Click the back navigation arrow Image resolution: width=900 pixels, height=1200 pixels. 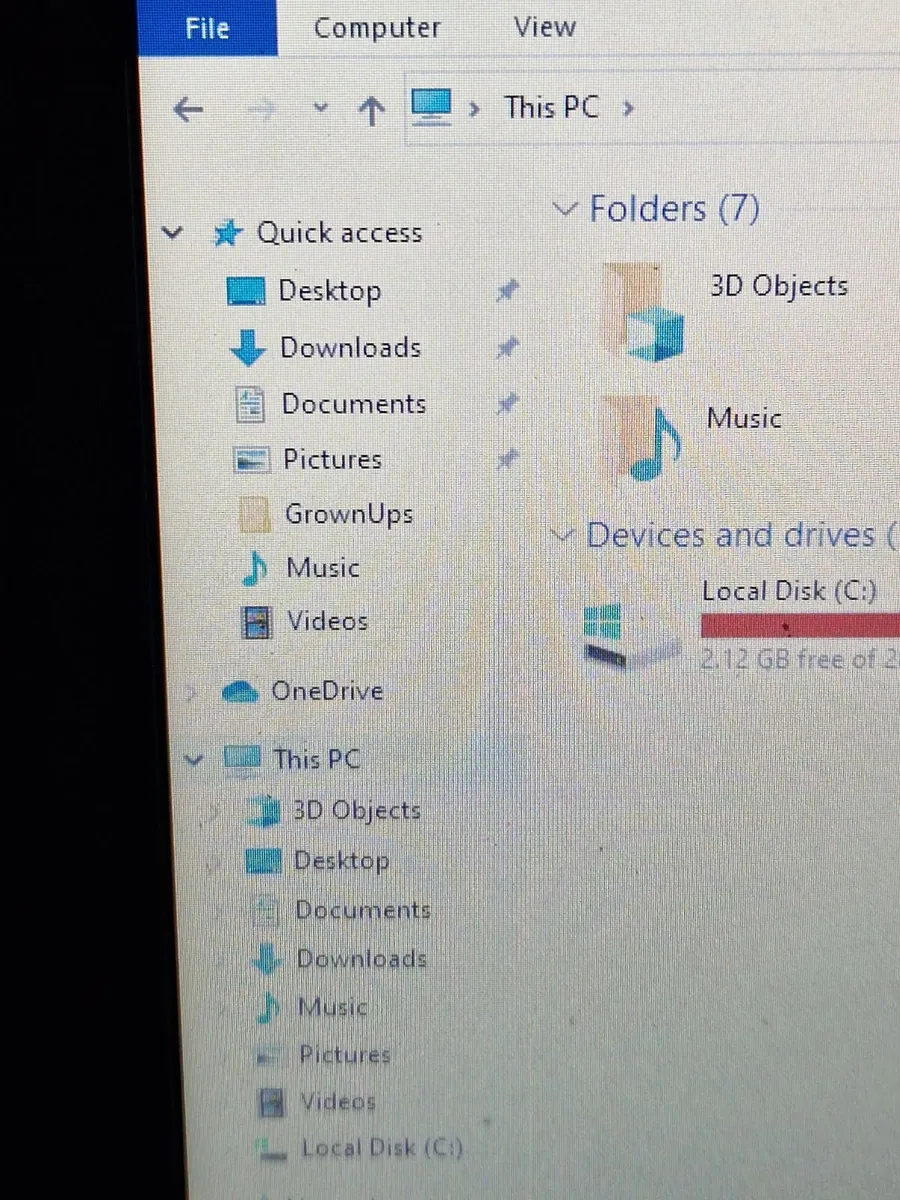pyautogui.click(x=188, y=108)
